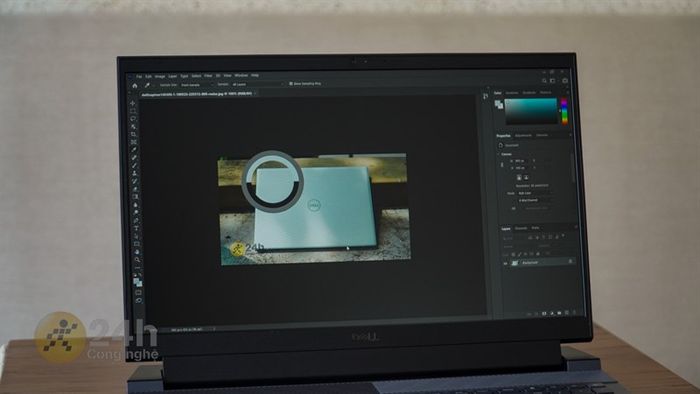Open the Edit Toolbar three-dots button

137,268
